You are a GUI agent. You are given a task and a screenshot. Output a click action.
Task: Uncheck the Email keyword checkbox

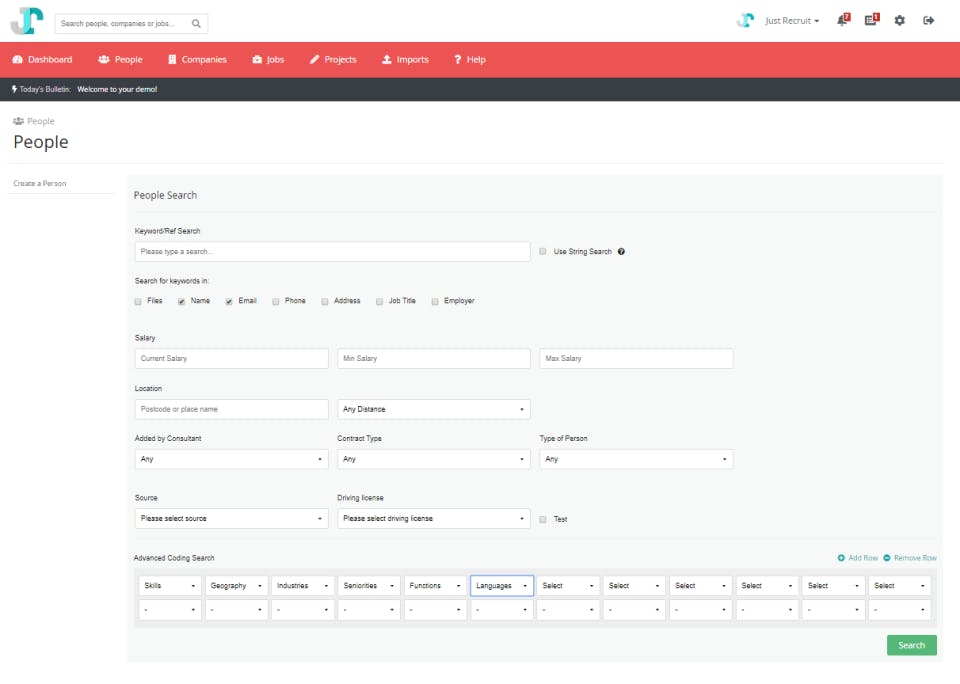pyautogui.click(x=229, y=301)
